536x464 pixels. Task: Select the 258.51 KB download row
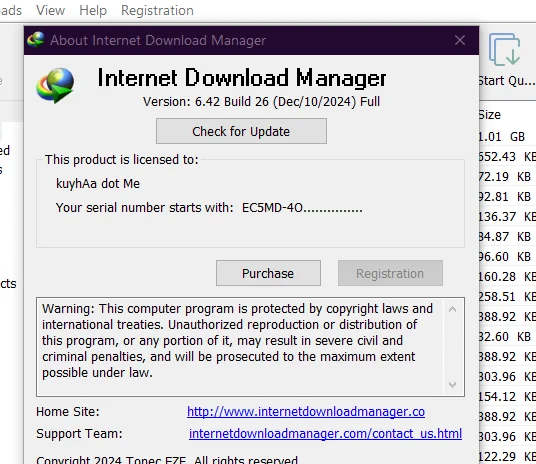point(507,297)
